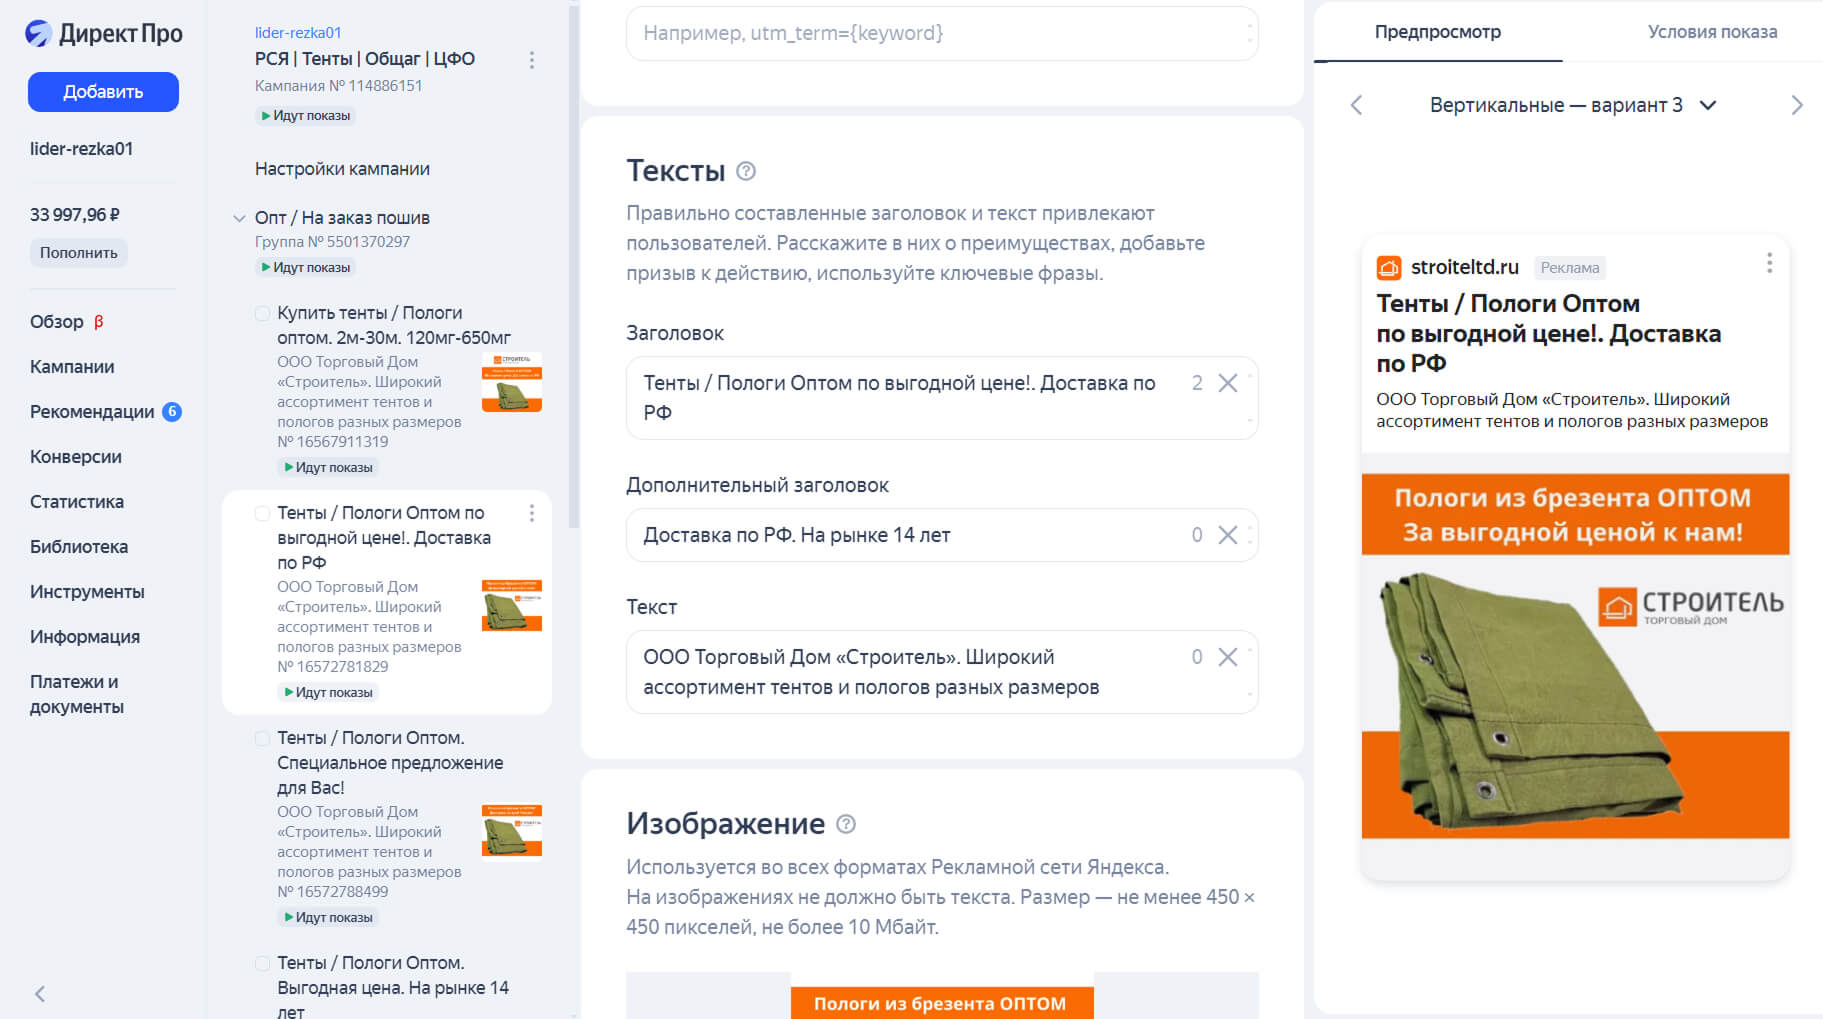The width and height of the screenshot is (1823, 1019).
Task: Edit the Дополнительный заголовок field
Action: click(942, 535)
